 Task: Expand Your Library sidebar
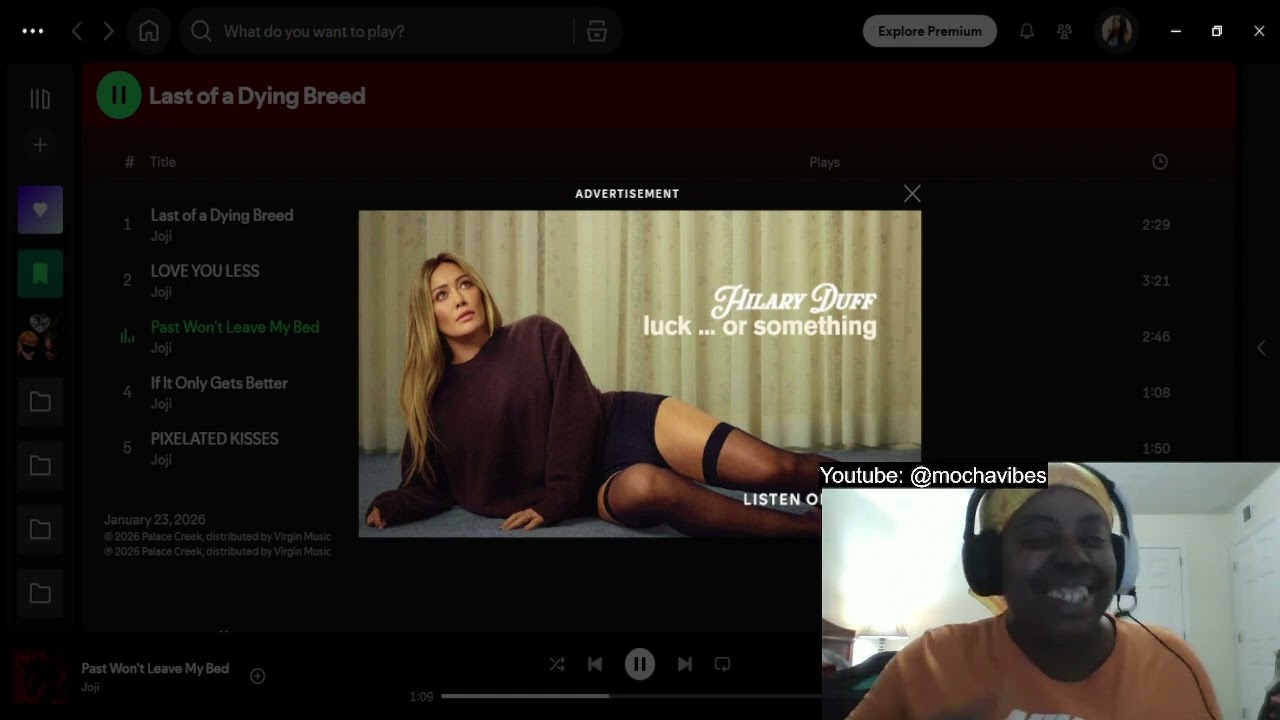click(40, 99)
